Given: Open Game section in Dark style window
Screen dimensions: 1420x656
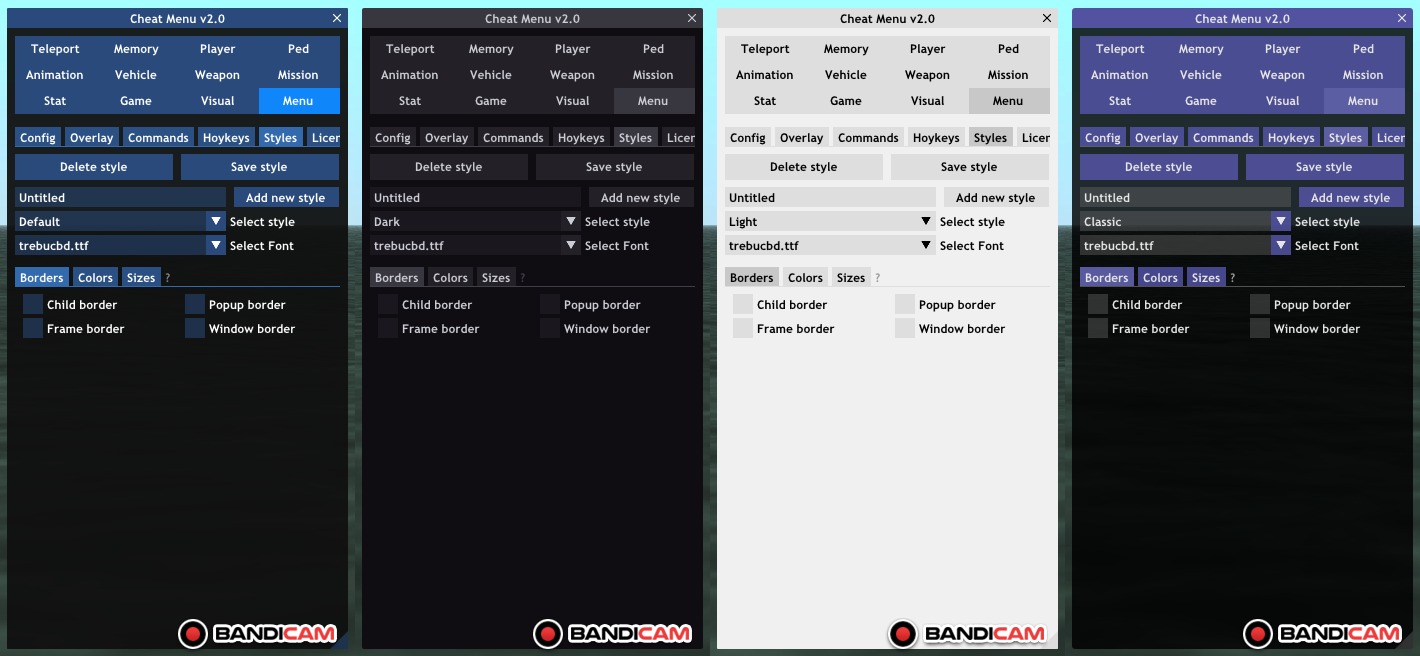Looking at the screenshot, I should coord(491,100).
